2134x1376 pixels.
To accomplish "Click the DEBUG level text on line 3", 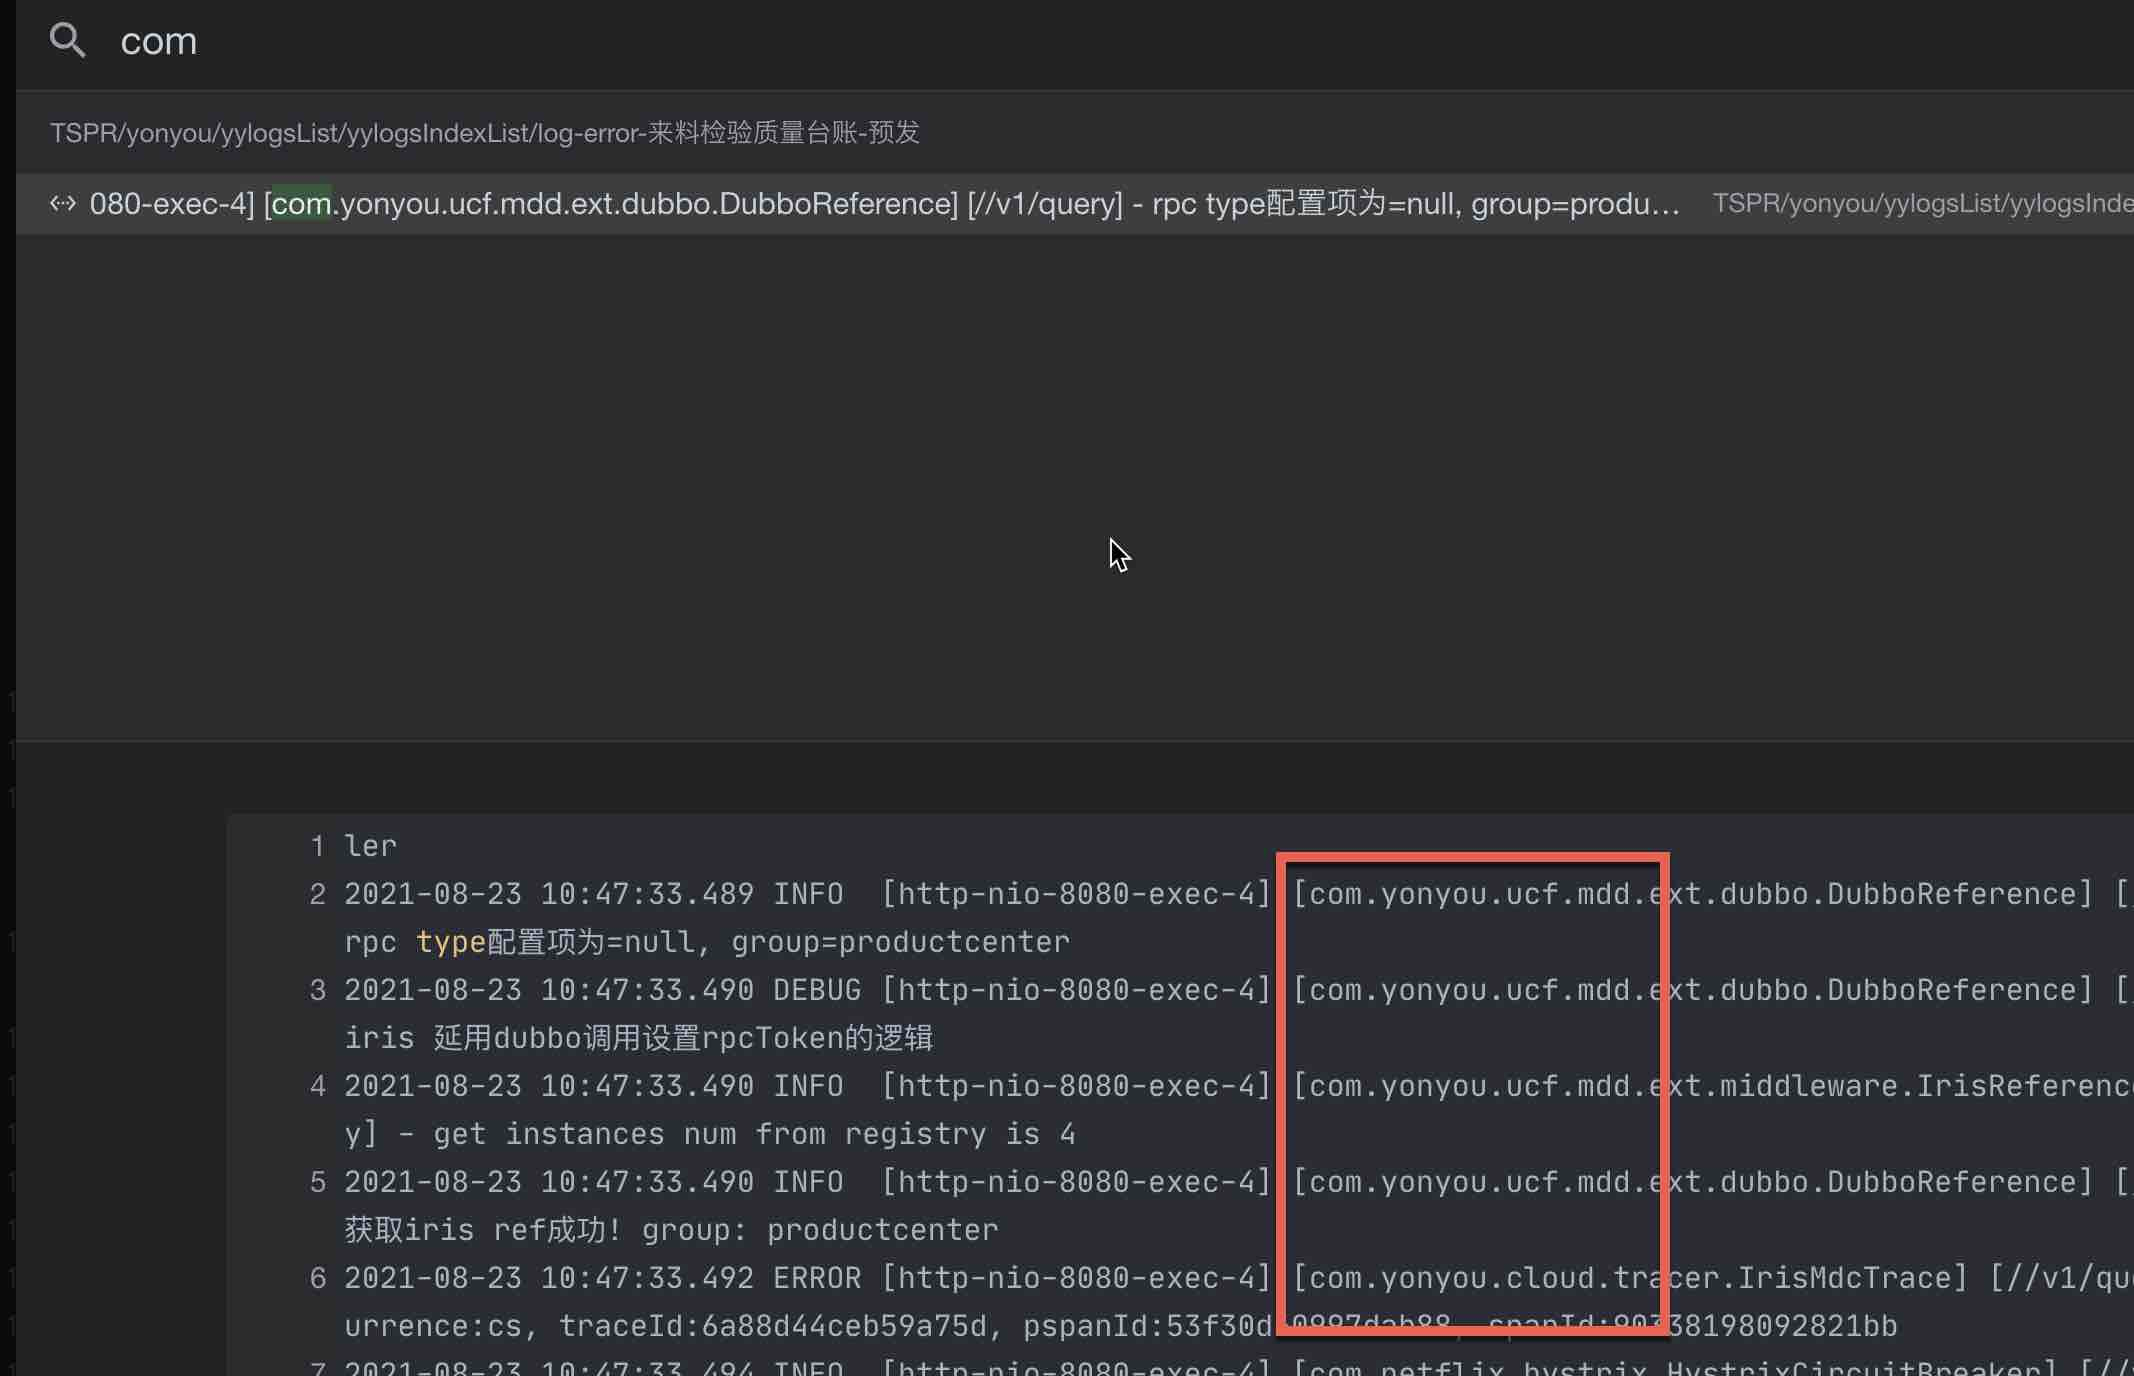I will click(816, 990).
